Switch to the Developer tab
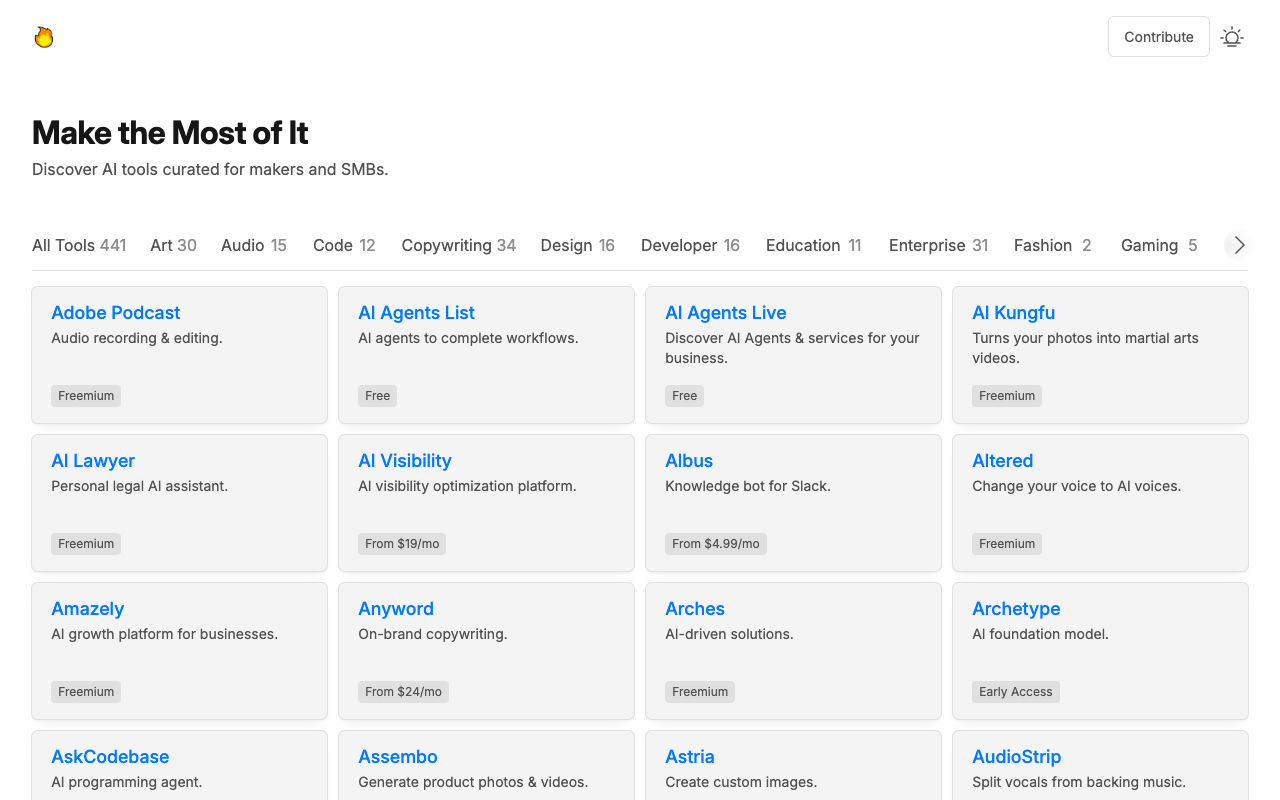This screenshot has width=1280, height=800. click(690, 245)
